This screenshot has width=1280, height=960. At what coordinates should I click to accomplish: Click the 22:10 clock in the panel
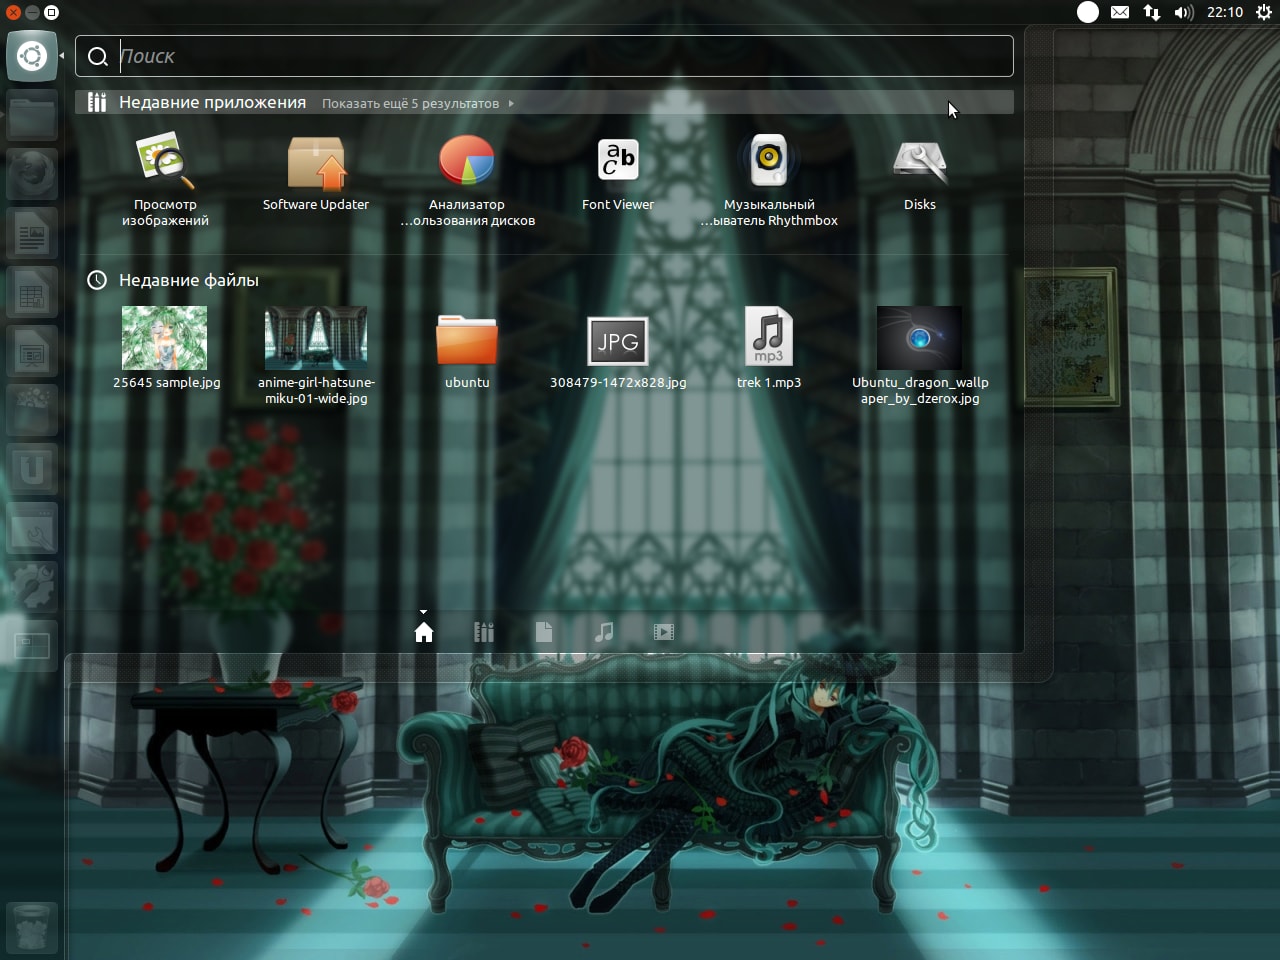click(x=1225, y=12)
